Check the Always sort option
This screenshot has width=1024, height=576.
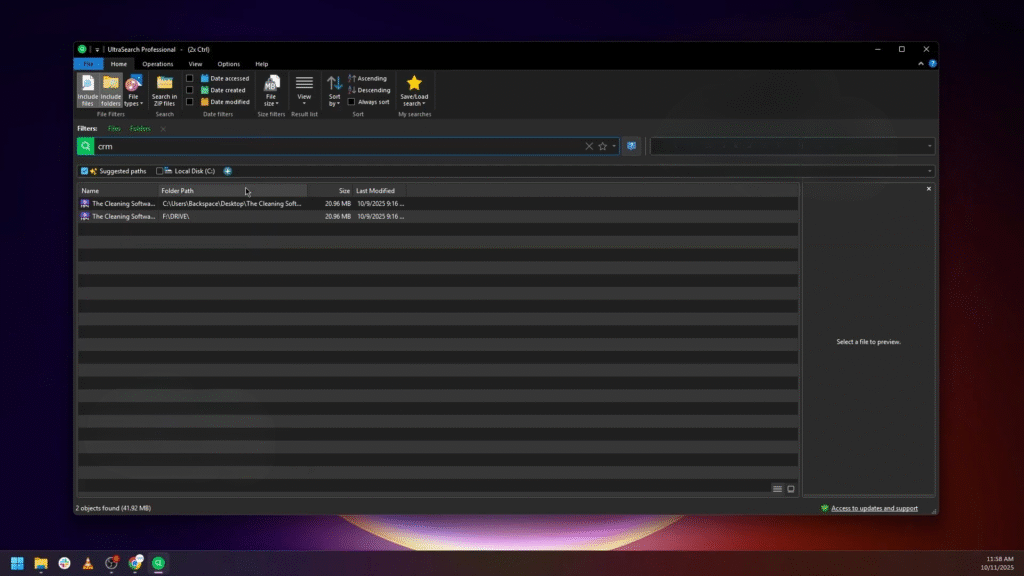[351, 101]
